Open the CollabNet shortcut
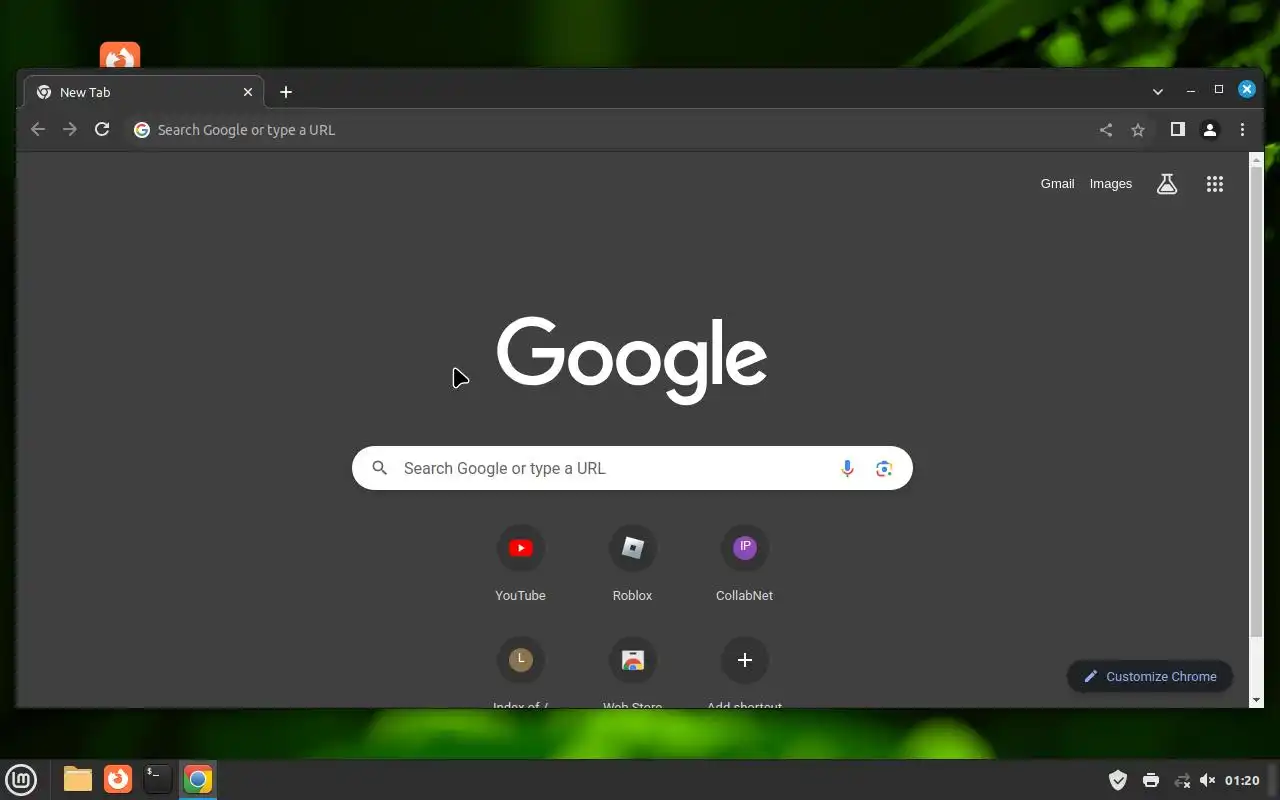This screenshot has width=1280, height=800. click(745, 563)
